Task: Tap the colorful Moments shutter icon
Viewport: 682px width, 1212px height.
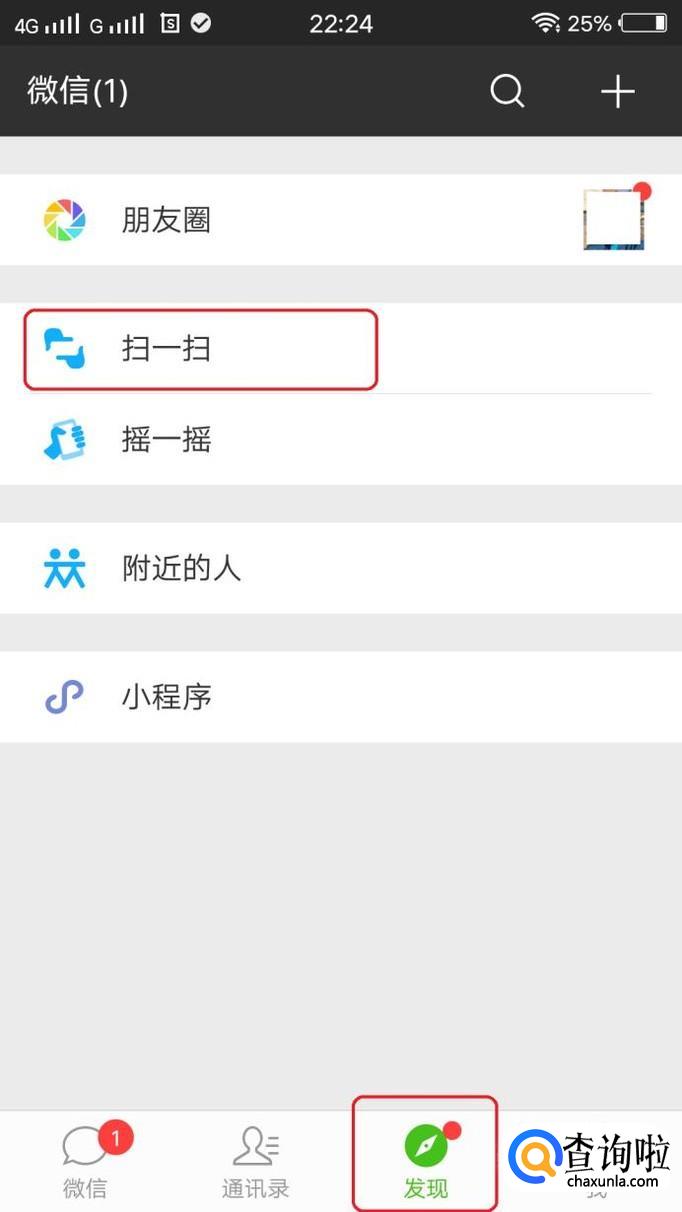Action: tap(65, 220)
